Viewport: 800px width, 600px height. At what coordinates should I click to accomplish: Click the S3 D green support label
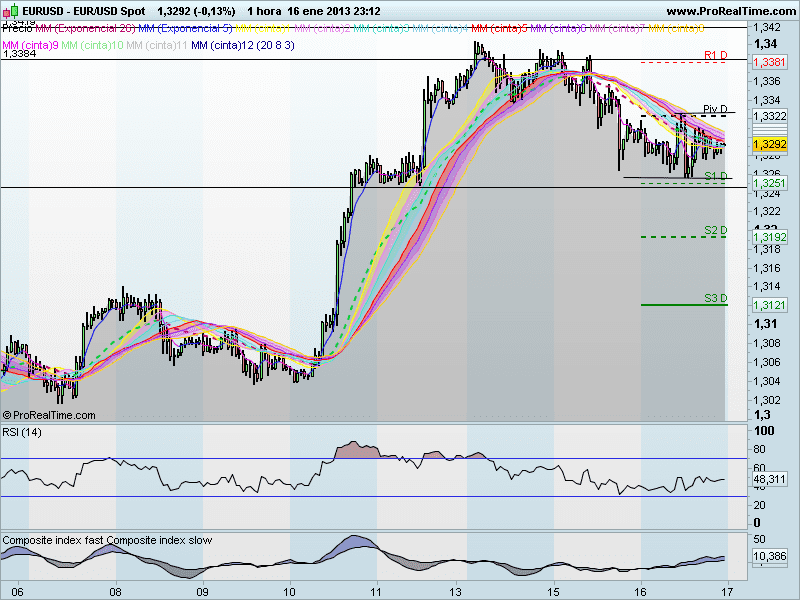(717, 298)
